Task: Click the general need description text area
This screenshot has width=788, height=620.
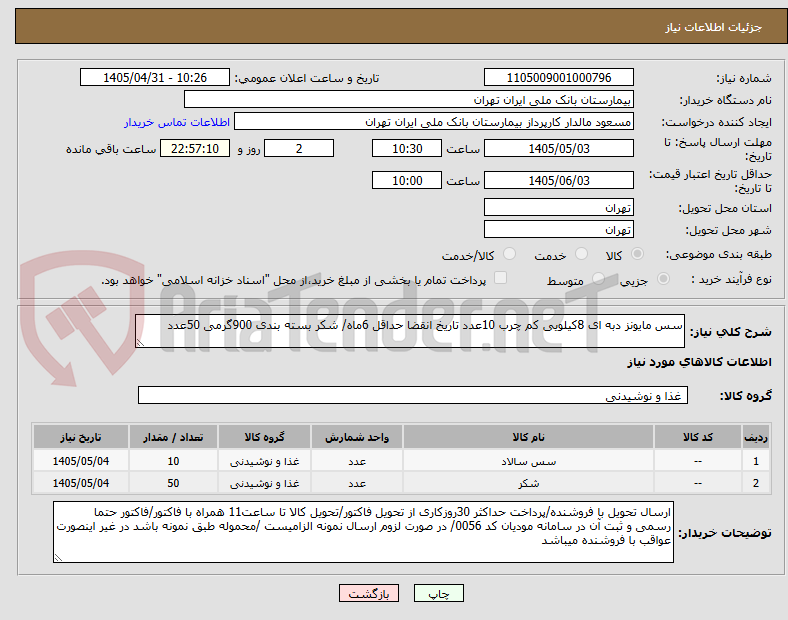Action: (x=410, y=331)
